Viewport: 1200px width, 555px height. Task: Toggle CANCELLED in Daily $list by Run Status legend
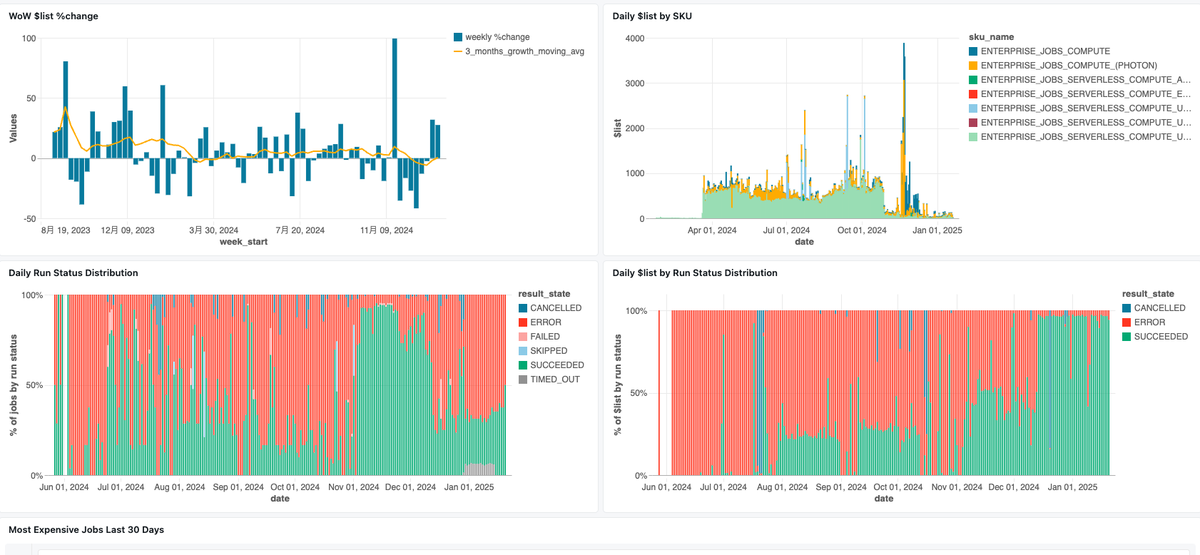coord(1155,308)
